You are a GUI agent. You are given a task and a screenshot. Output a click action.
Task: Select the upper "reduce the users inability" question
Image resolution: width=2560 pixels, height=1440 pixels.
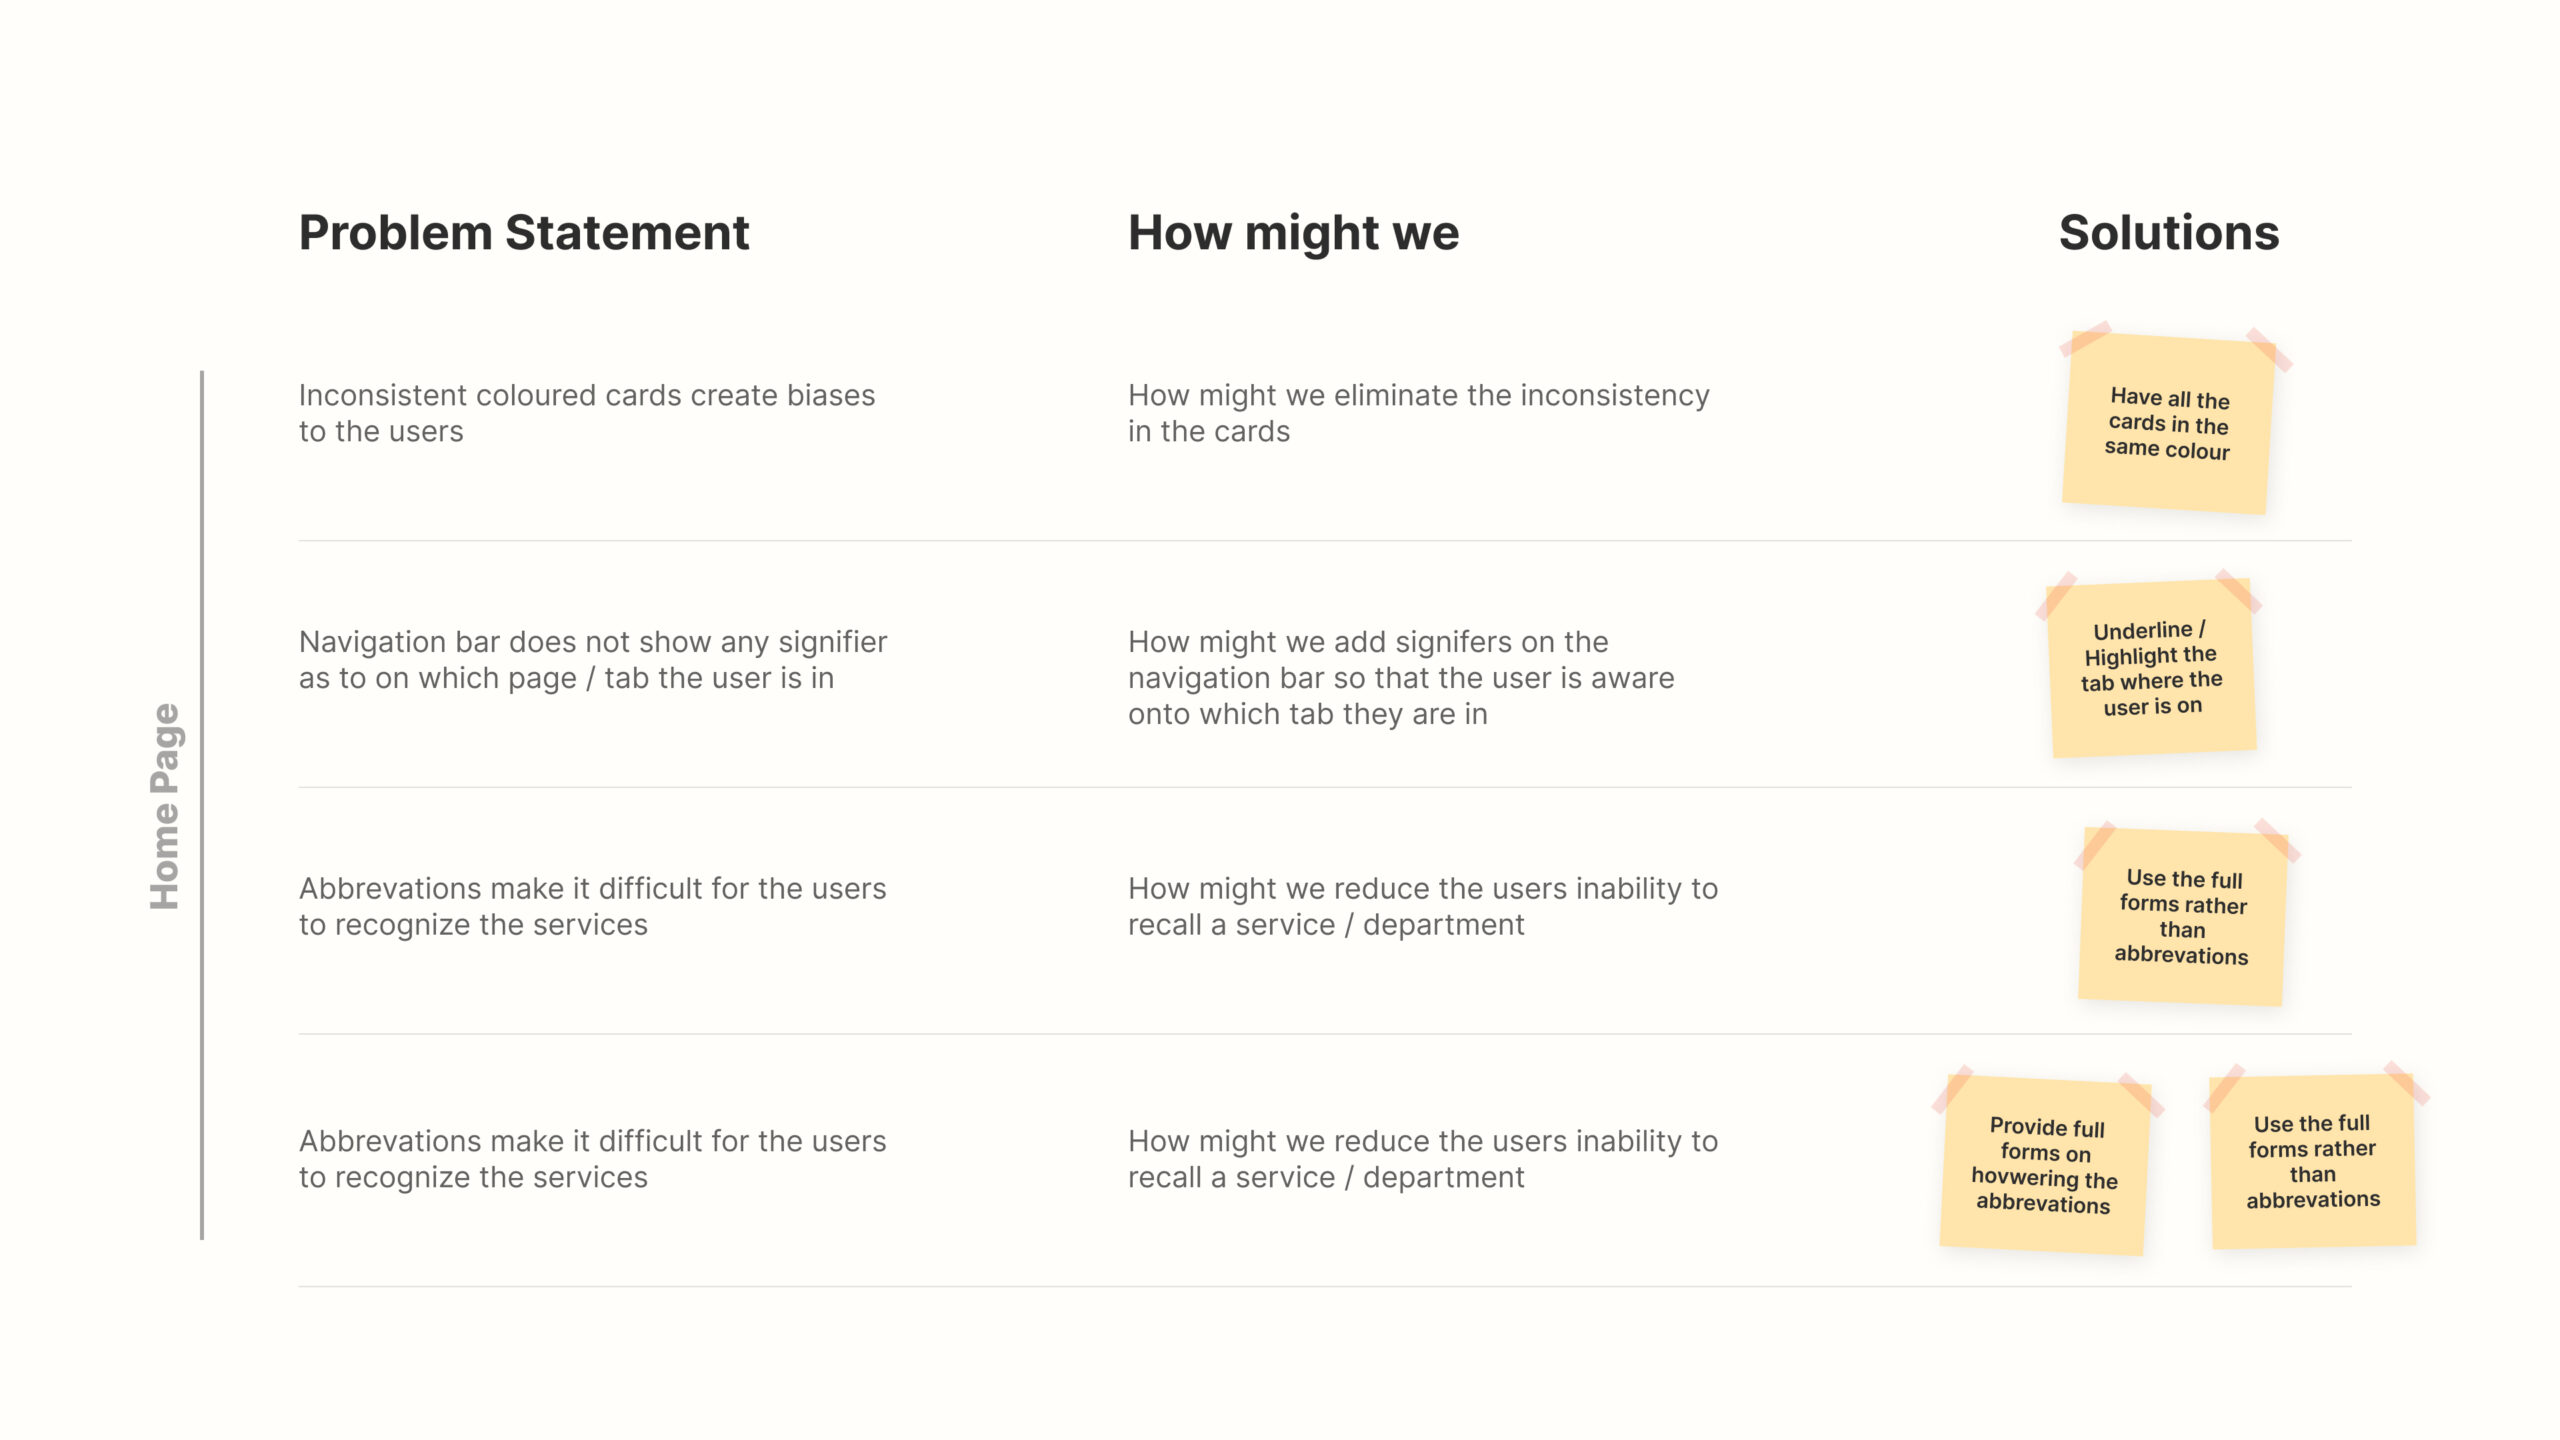pyautogui.click(x=1422, y=907)
